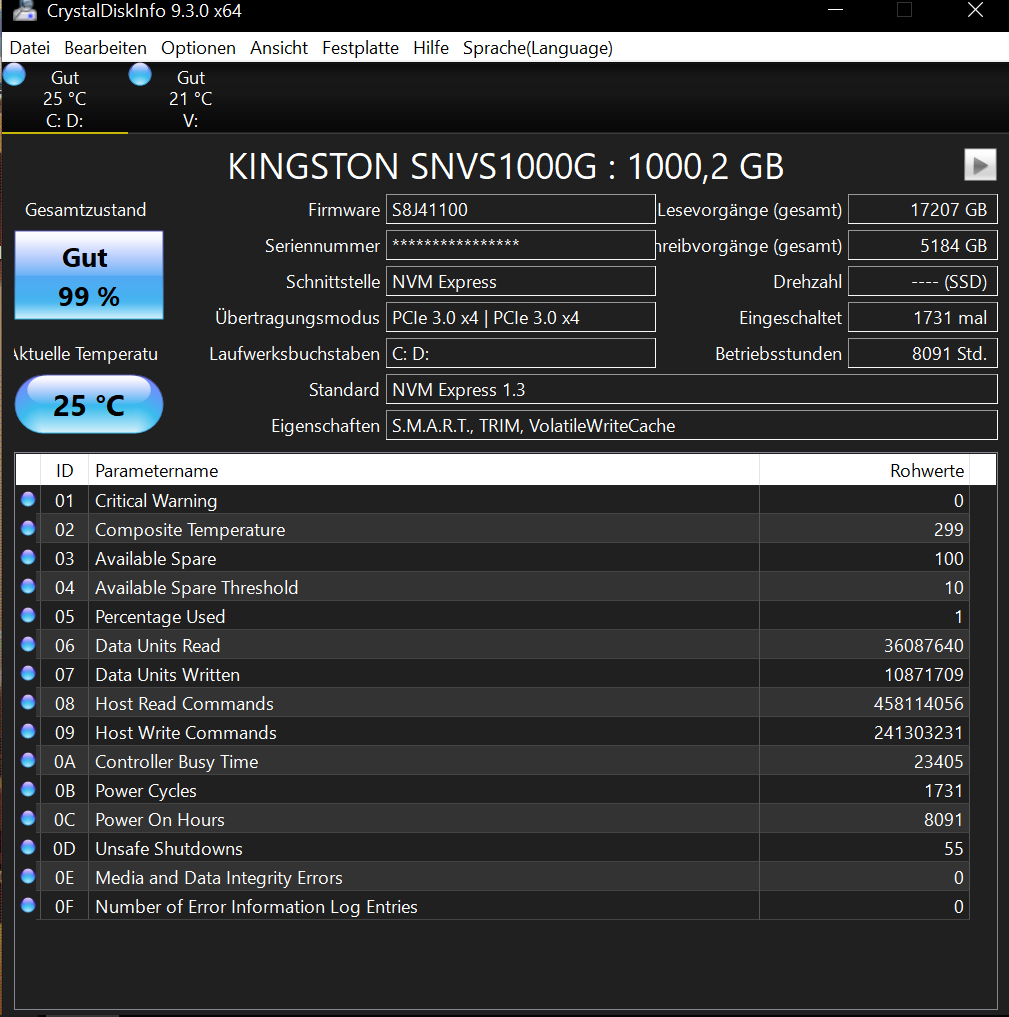Click the Laufwerksbuchstaben field
Screen dimensions: 1009x1017
pos(520,353)
